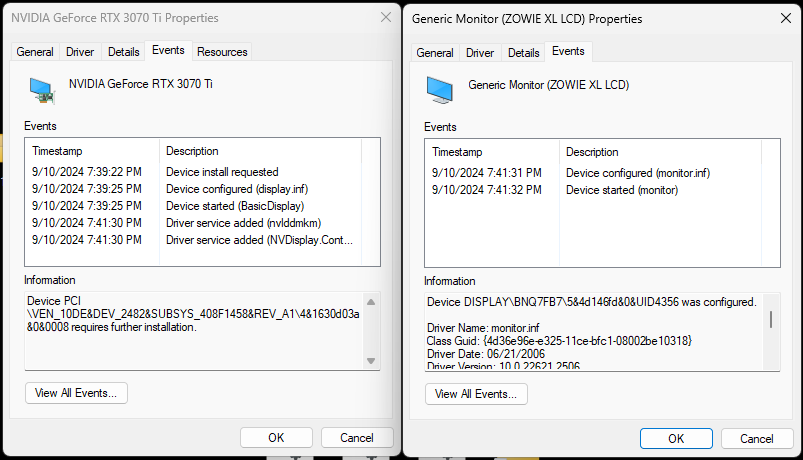The height and width of the screenshot is (460, 803).
Task: Select 'Driver service added (nvlddmkm)' event row
Action: (193, 223)
